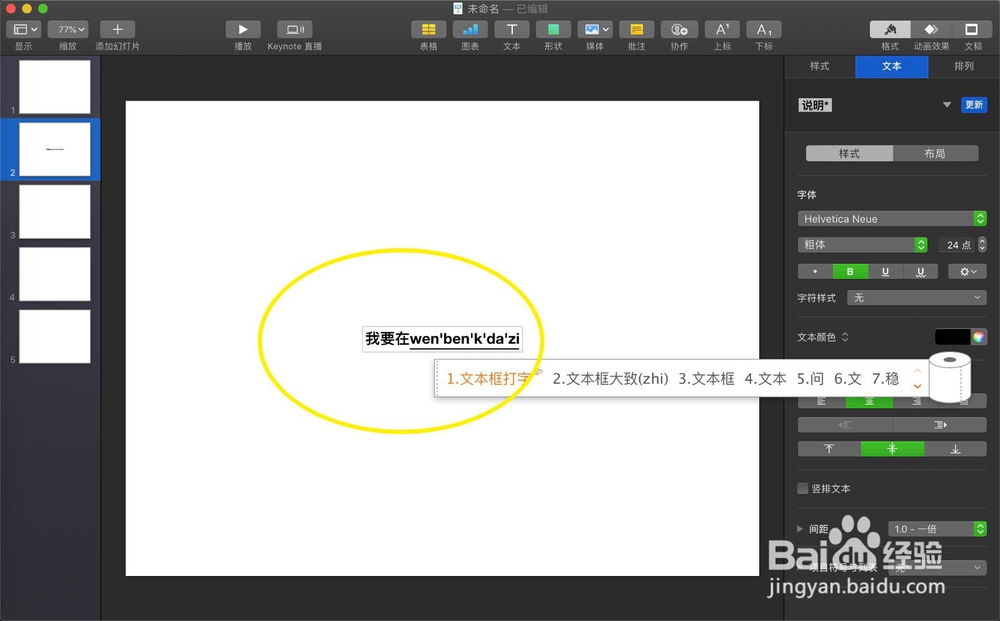1000x621 pixels.
Task: Apply superscript with the 上标 icon
Action: click(x=722, y=29)
